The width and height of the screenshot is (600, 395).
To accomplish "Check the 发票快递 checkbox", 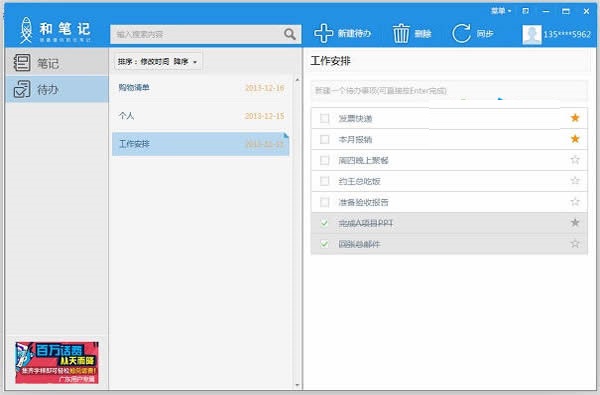I will pyautogui.click(x=324, y=118).
